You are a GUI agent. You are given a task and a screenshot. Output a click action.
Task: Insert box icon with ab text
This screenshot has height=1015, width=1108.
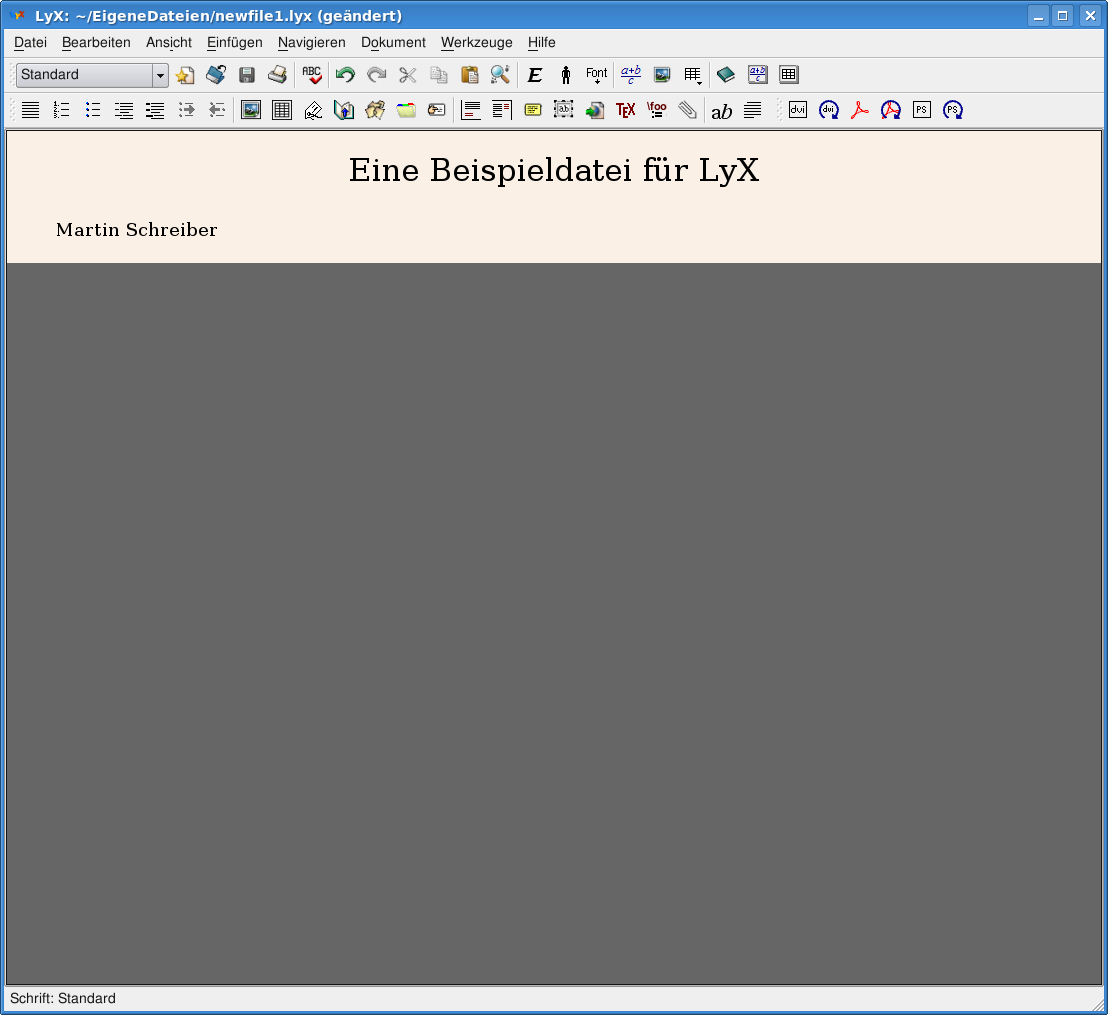(x=563, y=110)
